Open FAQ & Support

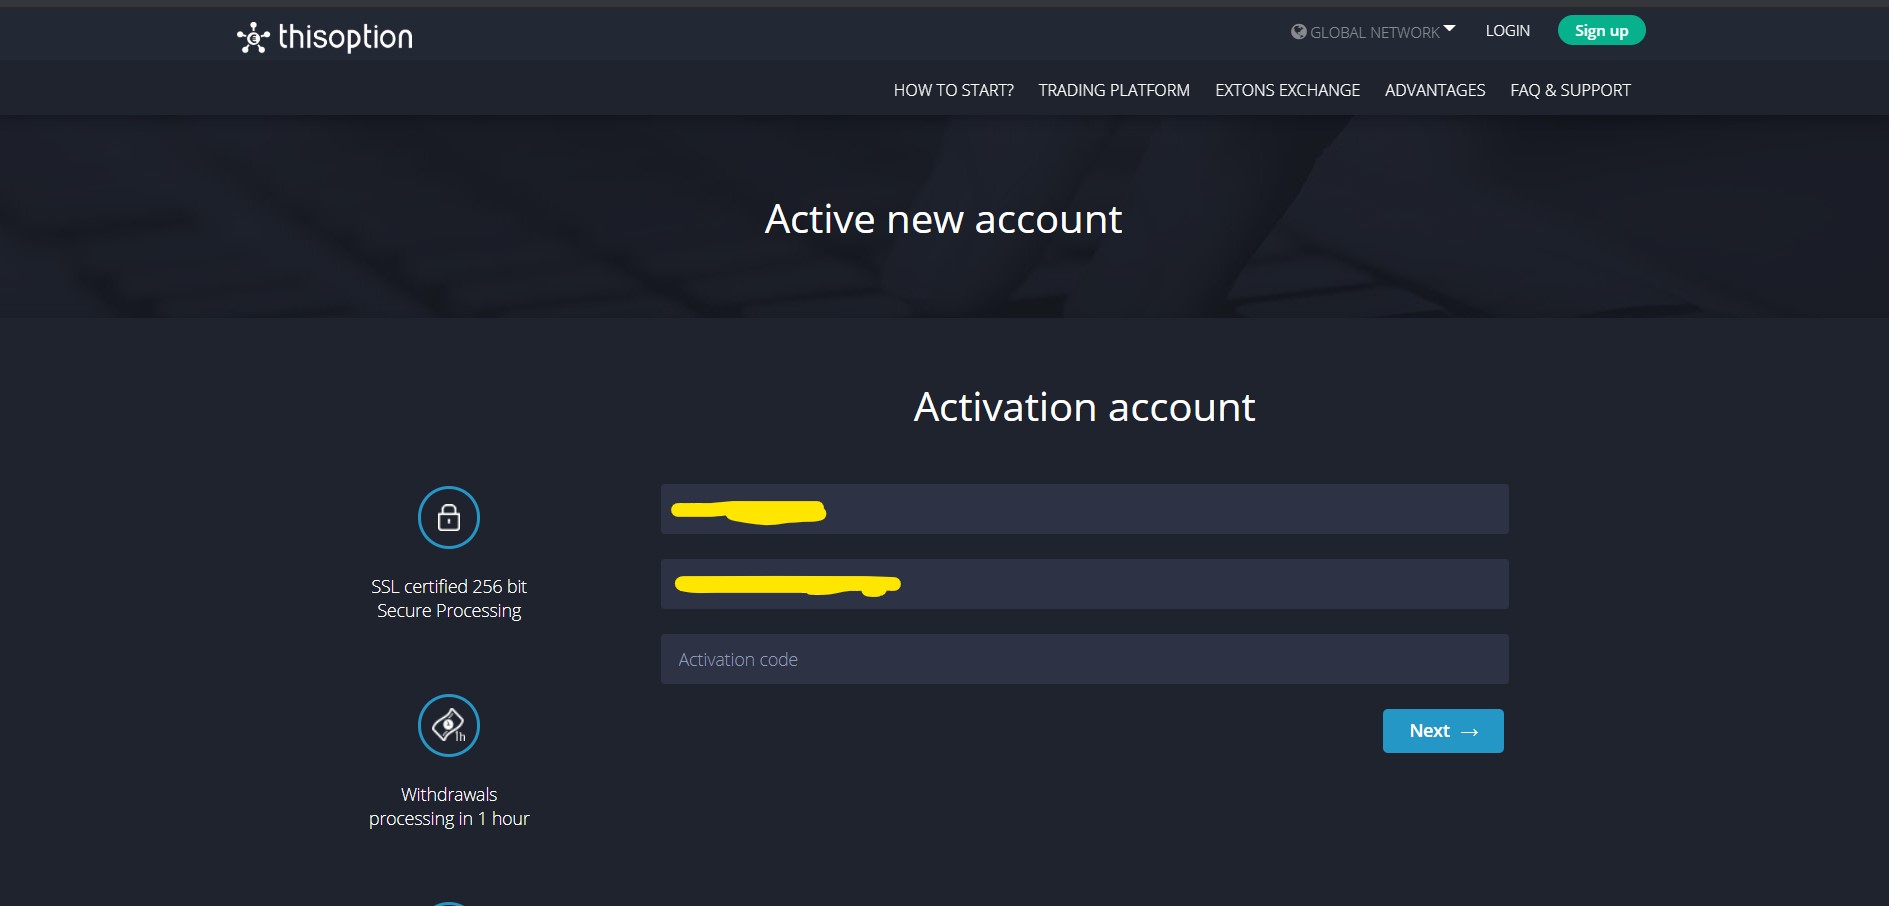pyautogui.click(x=1570, y=90)
